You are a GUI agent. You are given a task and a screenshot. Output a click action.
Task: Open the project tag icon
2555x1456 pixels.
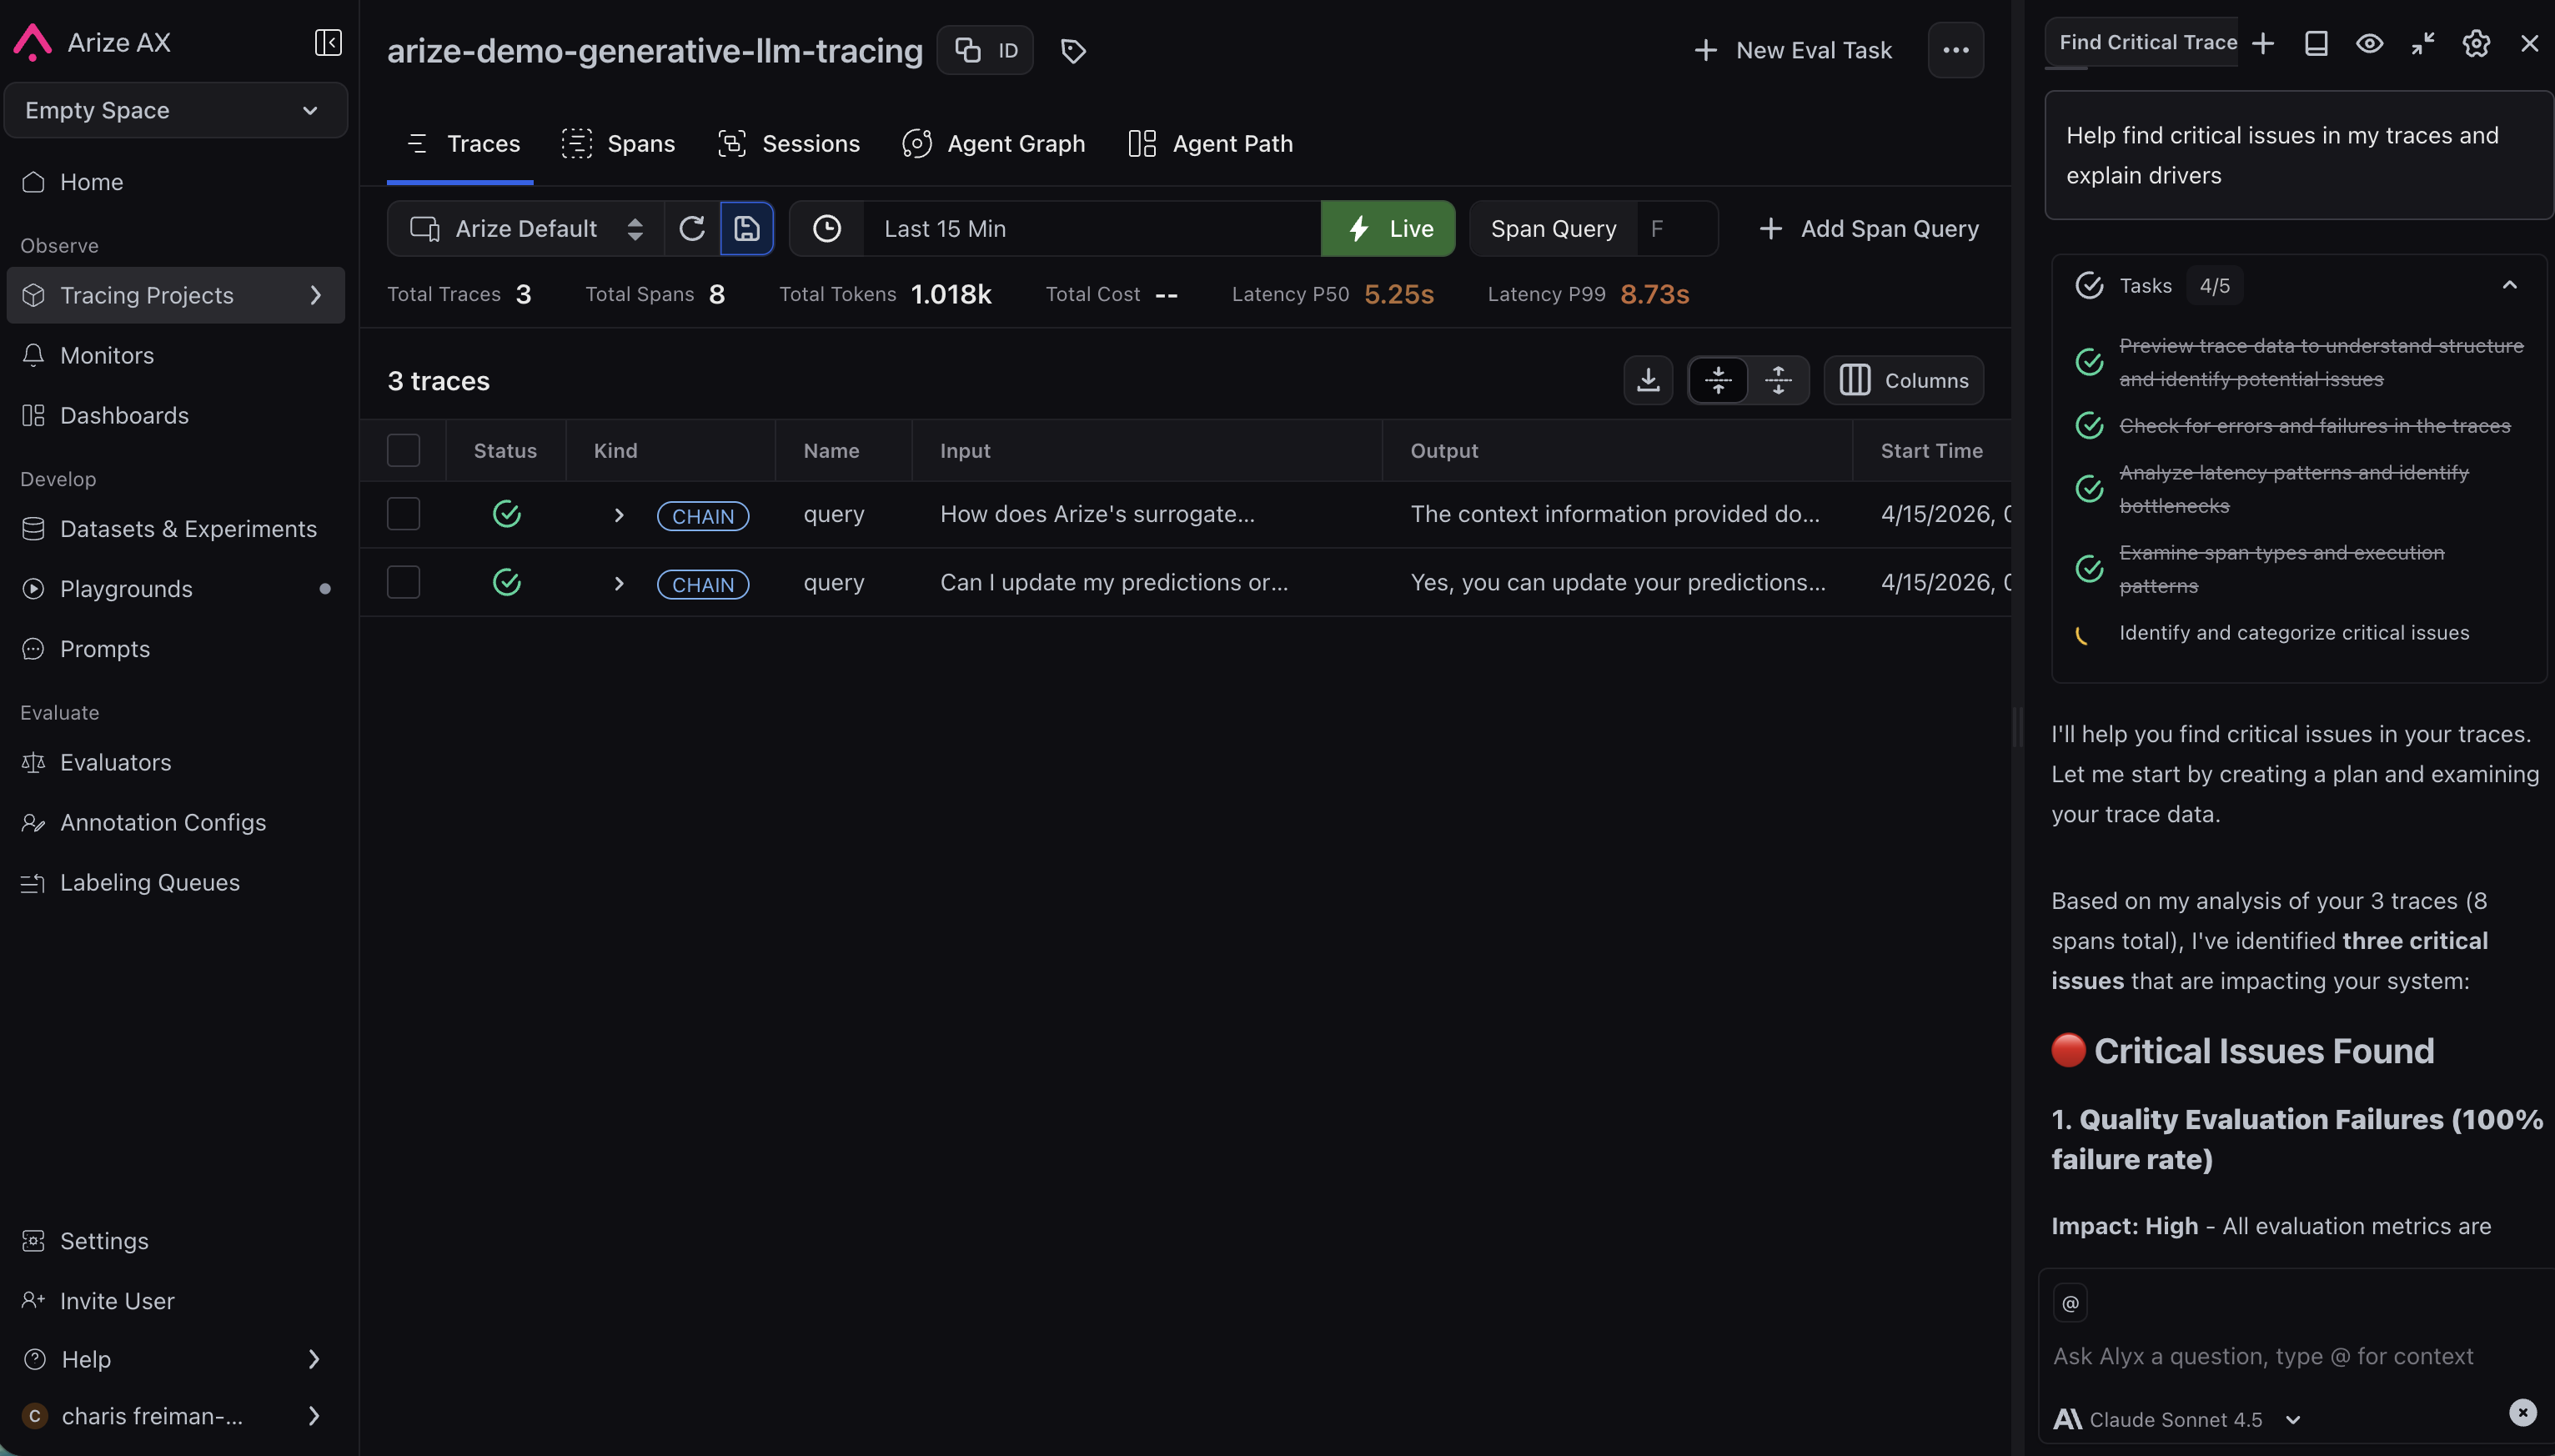tap(1073, 51)
